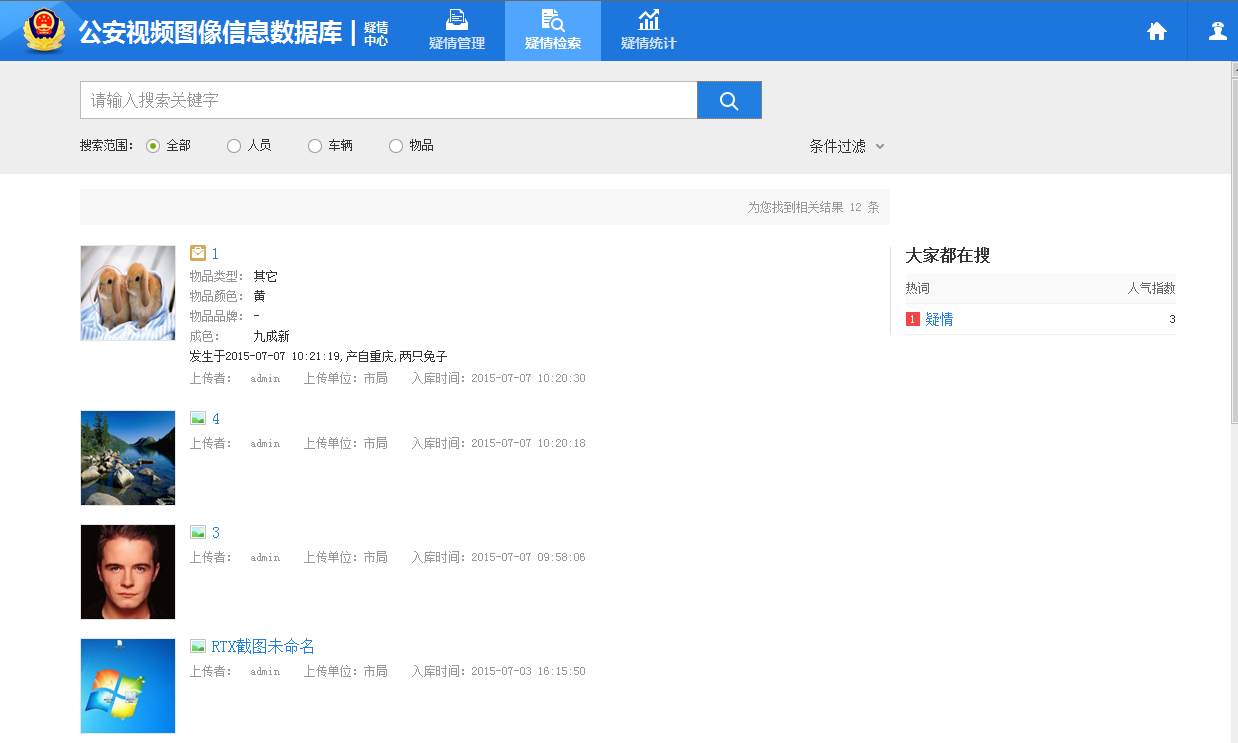Open the home page icon

(x=1157, y=31)
